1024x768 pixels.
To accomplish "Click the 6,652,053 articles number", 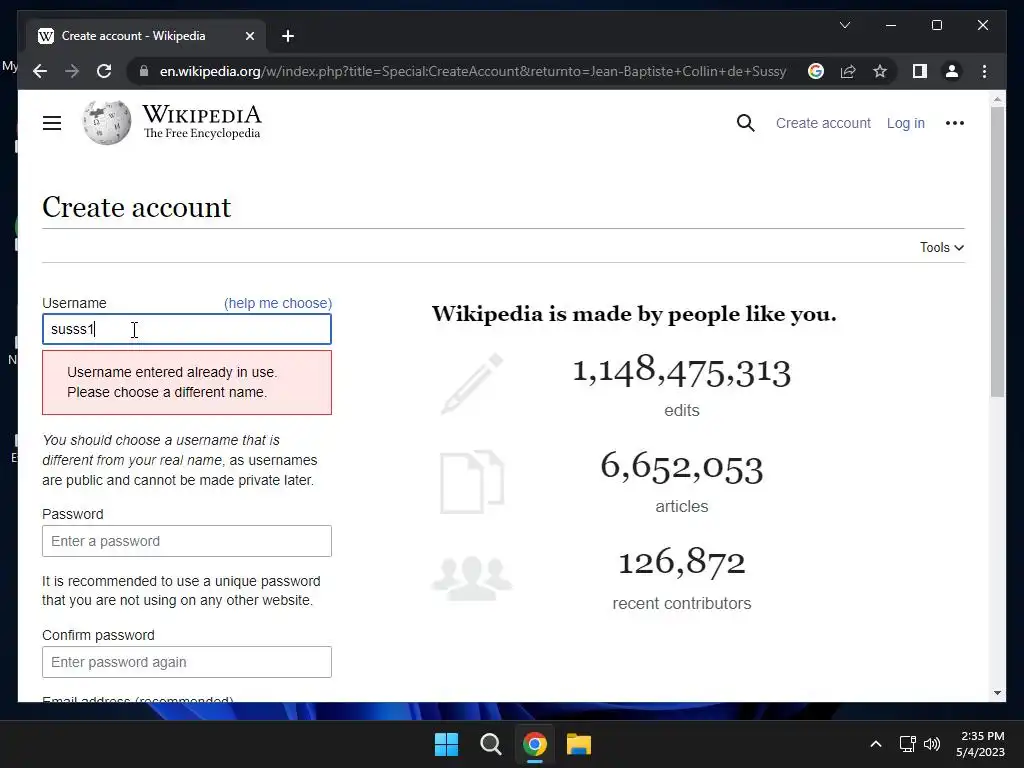I will coord(682,466).
